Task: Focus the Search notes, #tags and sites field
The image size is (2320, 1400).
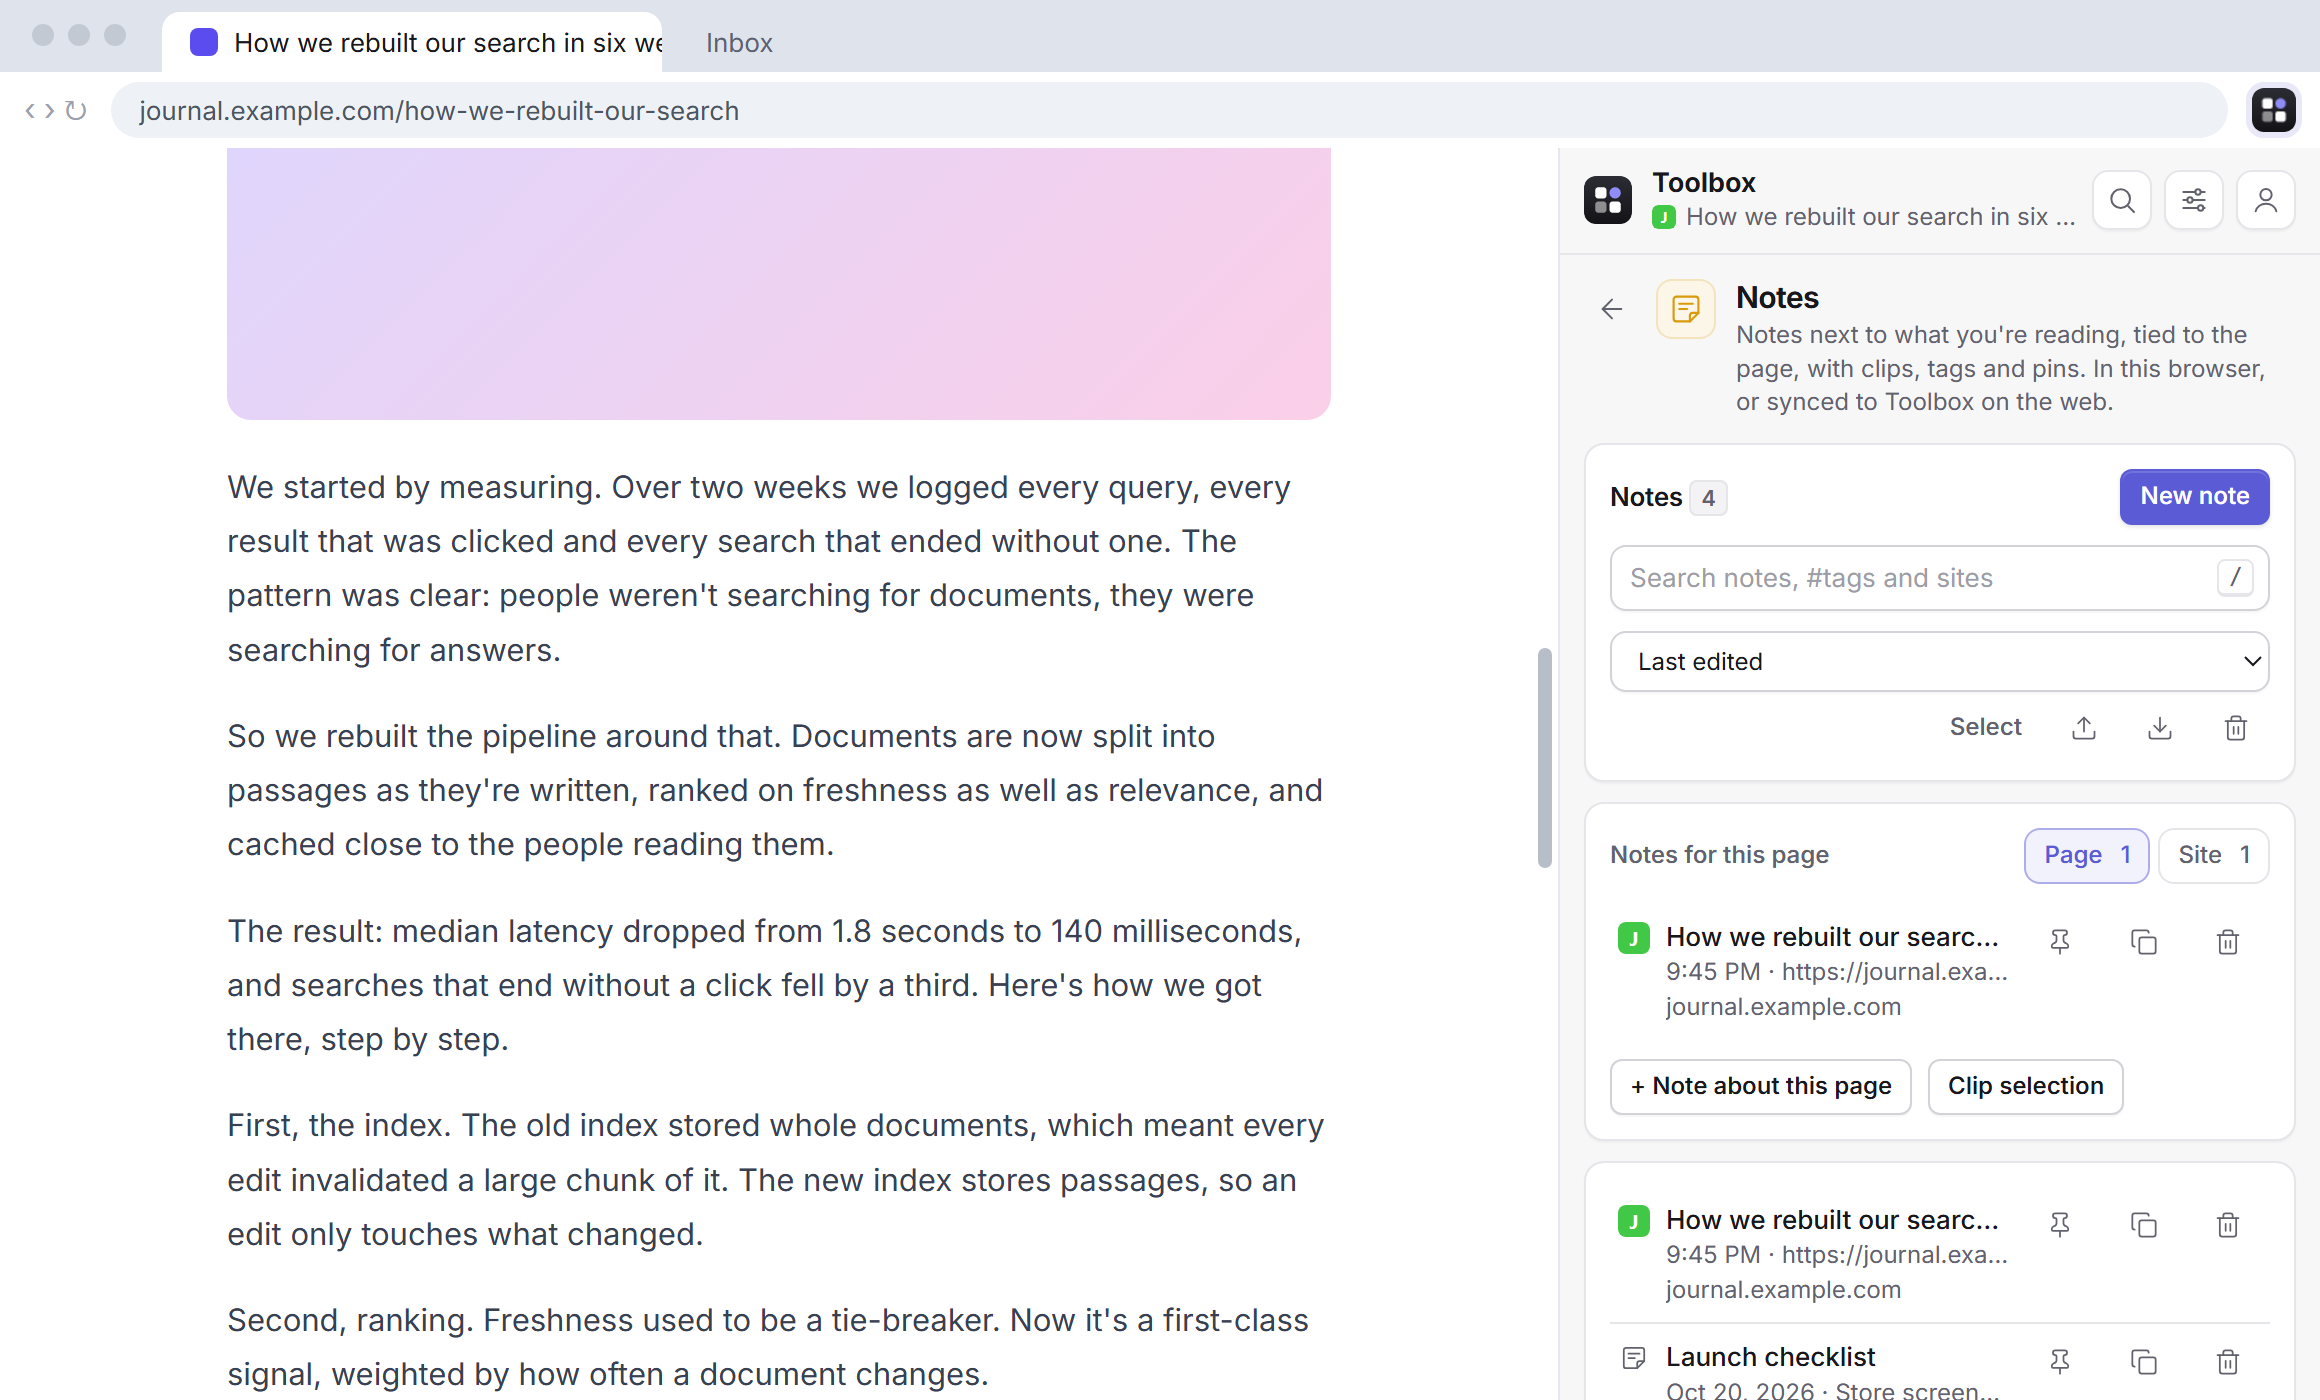Action: [1939, 578]
